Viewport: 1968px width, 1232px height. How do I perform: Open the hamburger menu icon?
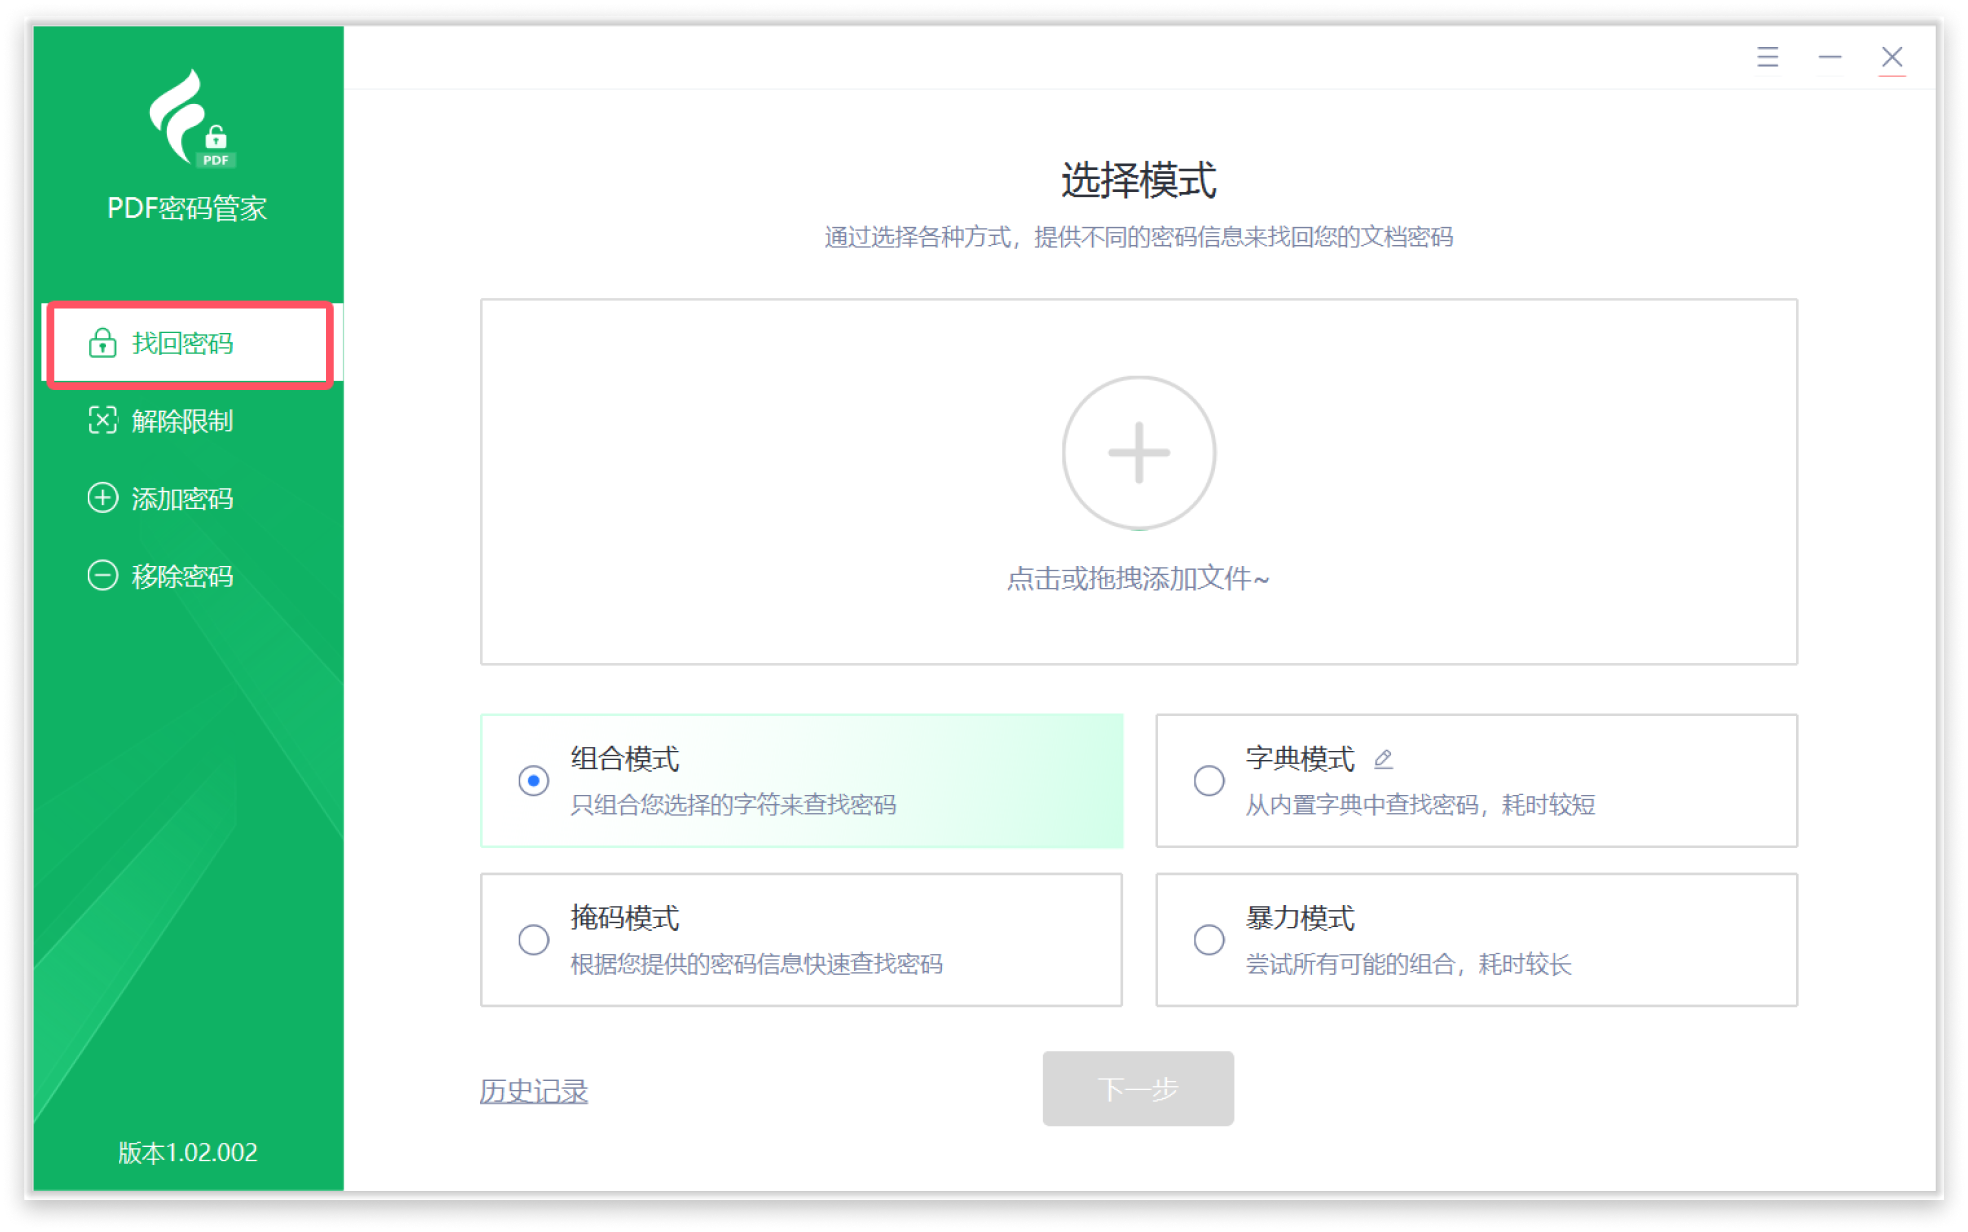(x=1767, y=57)
